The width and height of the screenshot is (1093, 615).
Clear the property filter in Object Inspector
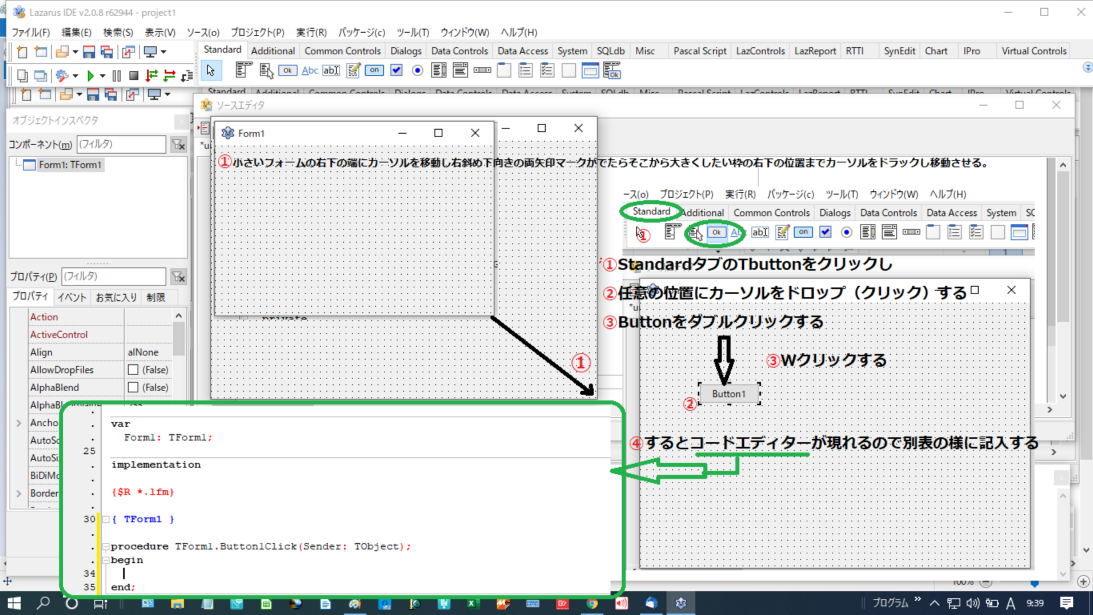pyautogui.click(x=178, y=277)
